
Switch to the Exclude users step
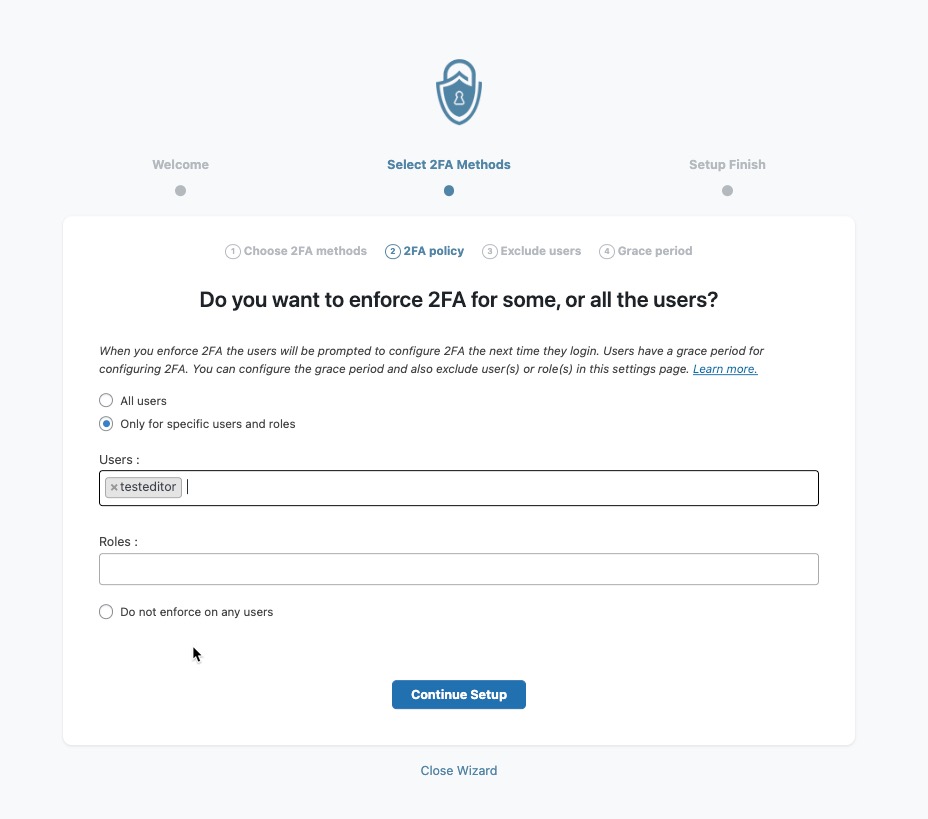point(540,251)
